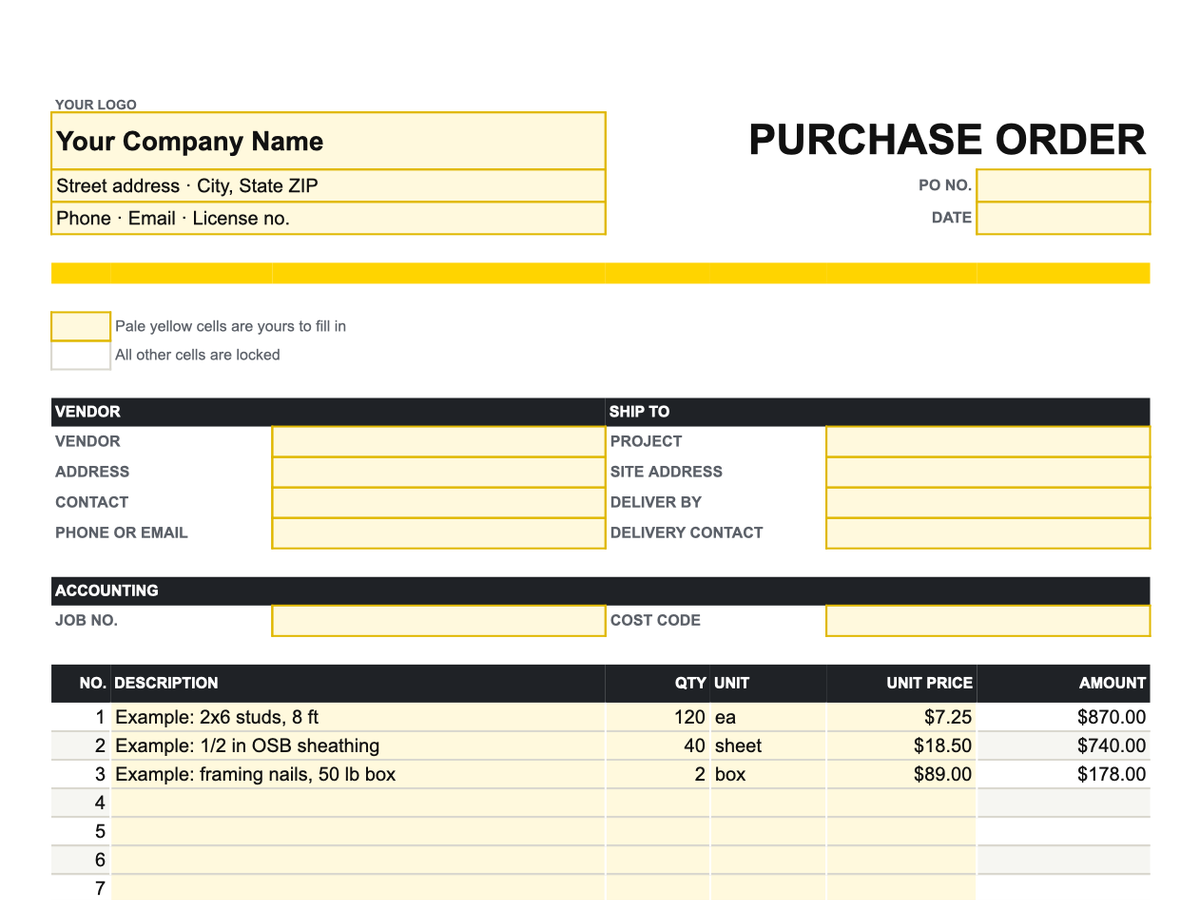Click the COST CODE label

655,620
